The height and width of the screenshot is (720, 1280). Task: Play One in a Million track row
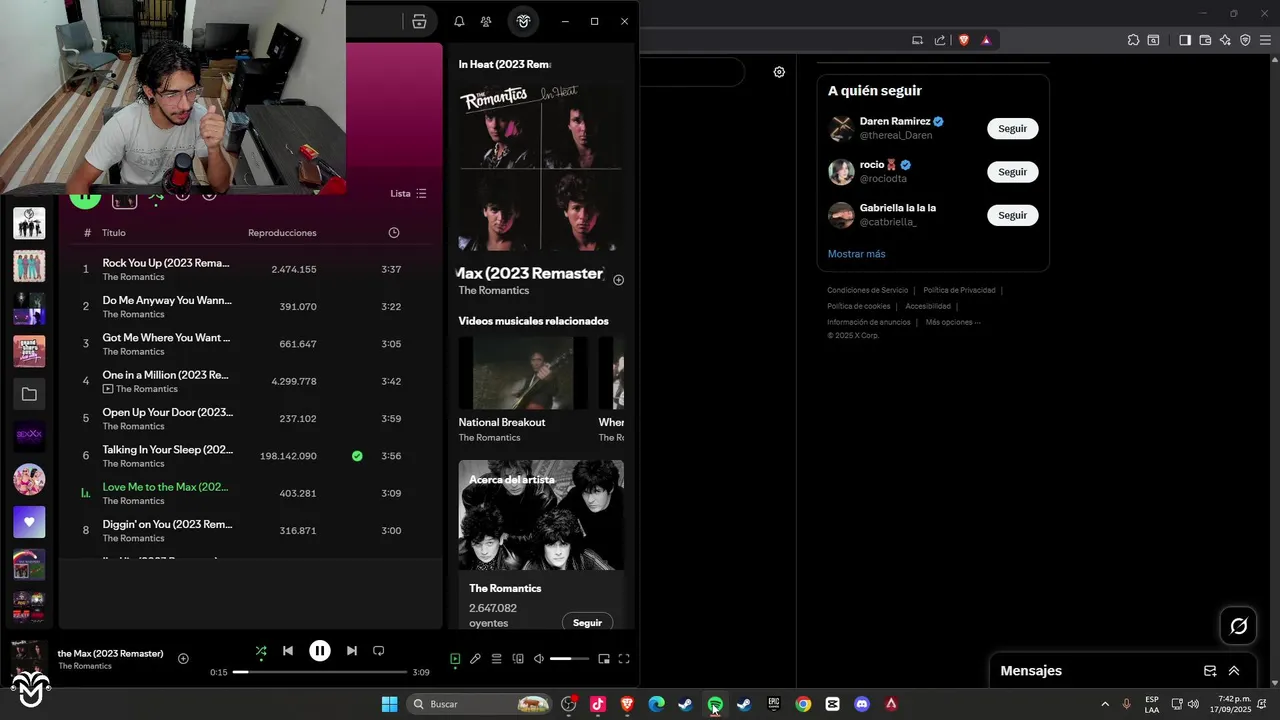[250, 381]
